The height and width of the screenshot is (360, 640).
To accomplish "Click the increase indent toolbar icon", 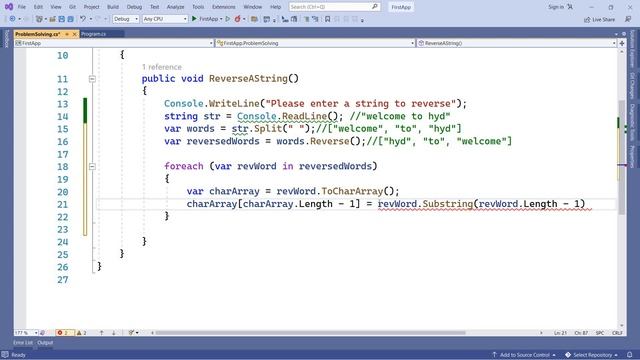I will [x=315, y=19].
